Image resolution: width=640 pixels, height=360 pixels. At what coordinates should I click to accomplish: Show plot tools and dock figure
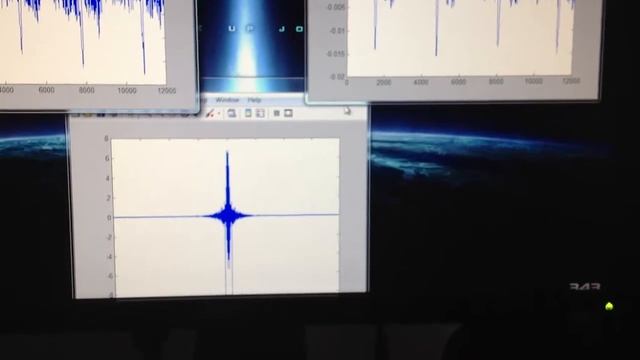coord(288,113)
